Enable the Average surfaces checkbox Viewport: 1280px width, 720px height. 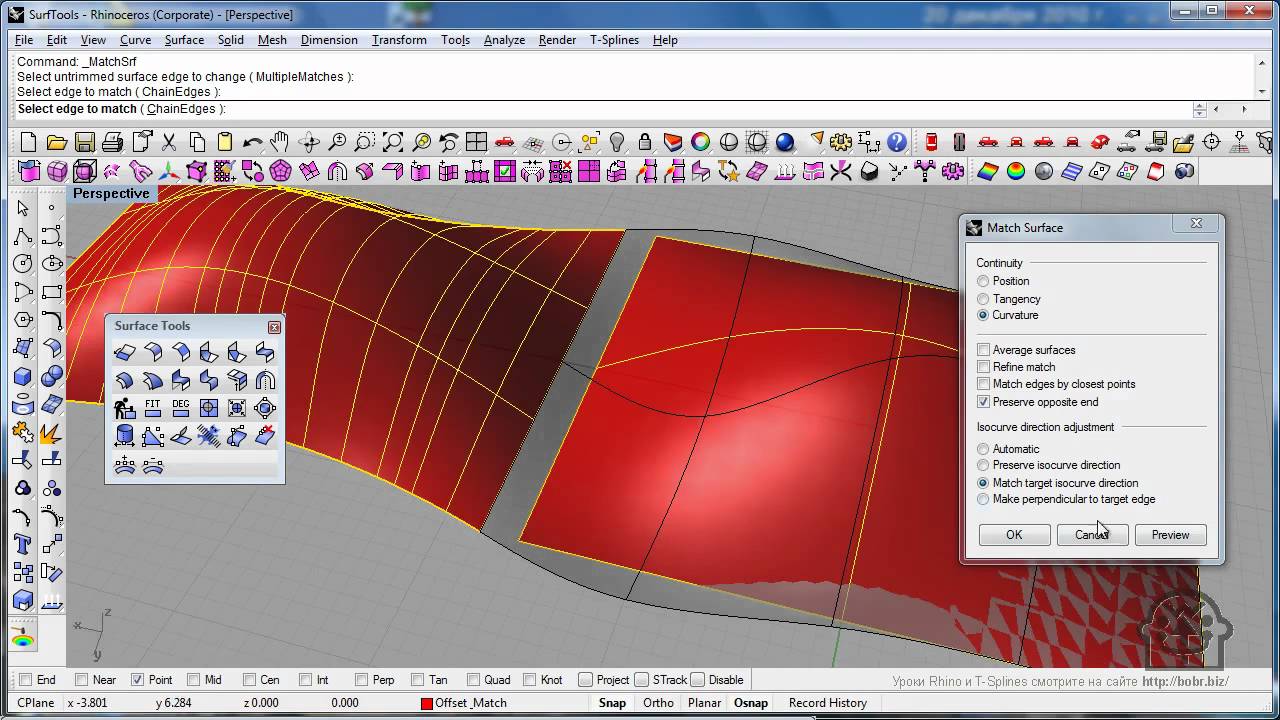pyautogui.click(x=984, y=350)
